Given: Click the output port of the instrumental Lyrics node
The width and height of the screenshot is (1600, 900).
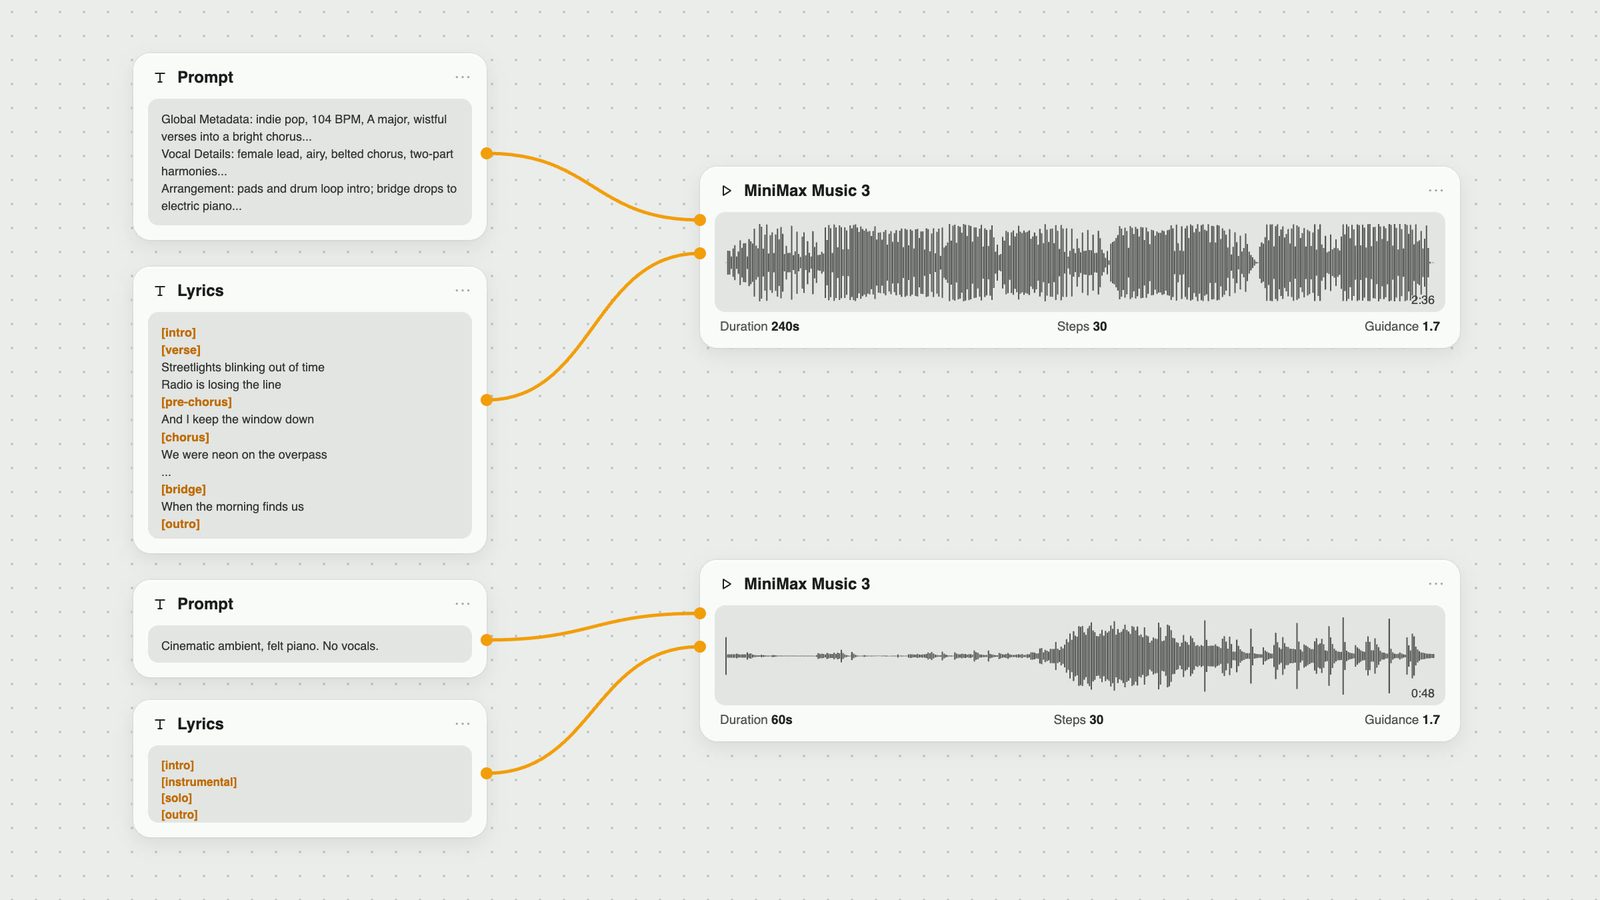Looking at the screenshot, I should coord(487,773).
